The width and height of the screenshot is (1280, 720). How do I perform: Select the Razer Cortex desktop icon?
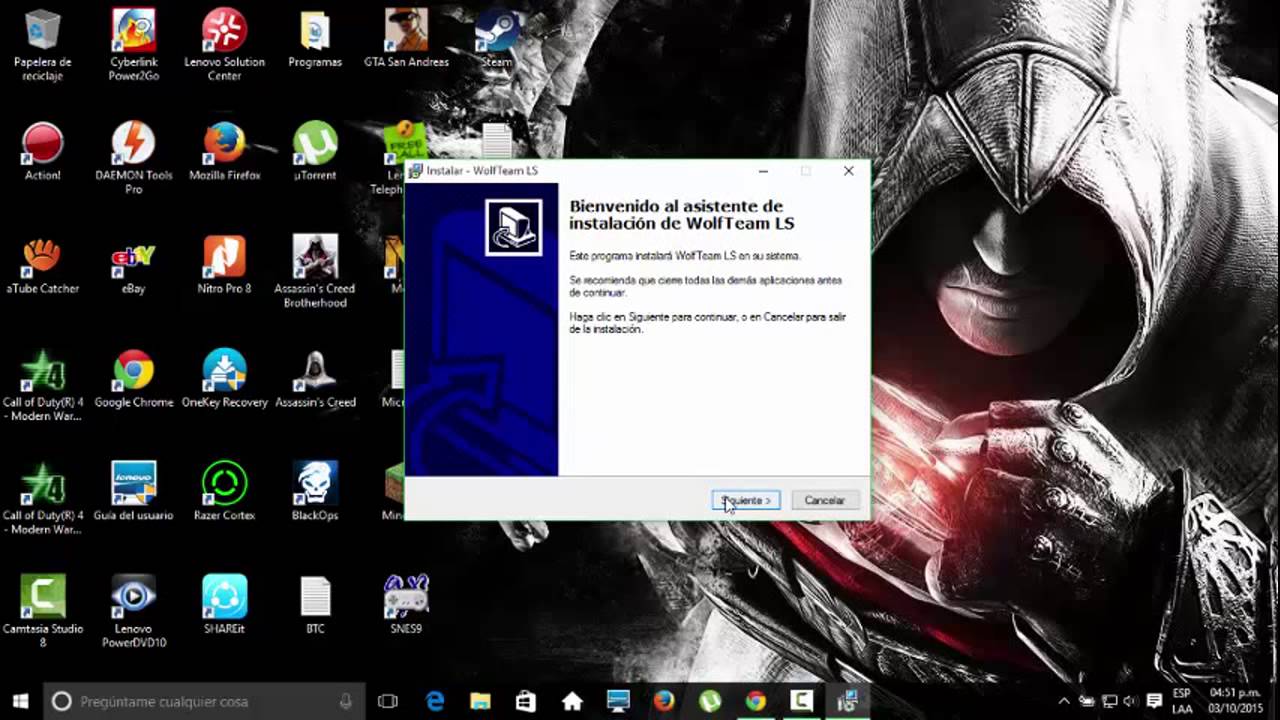(x=224, y=492)
